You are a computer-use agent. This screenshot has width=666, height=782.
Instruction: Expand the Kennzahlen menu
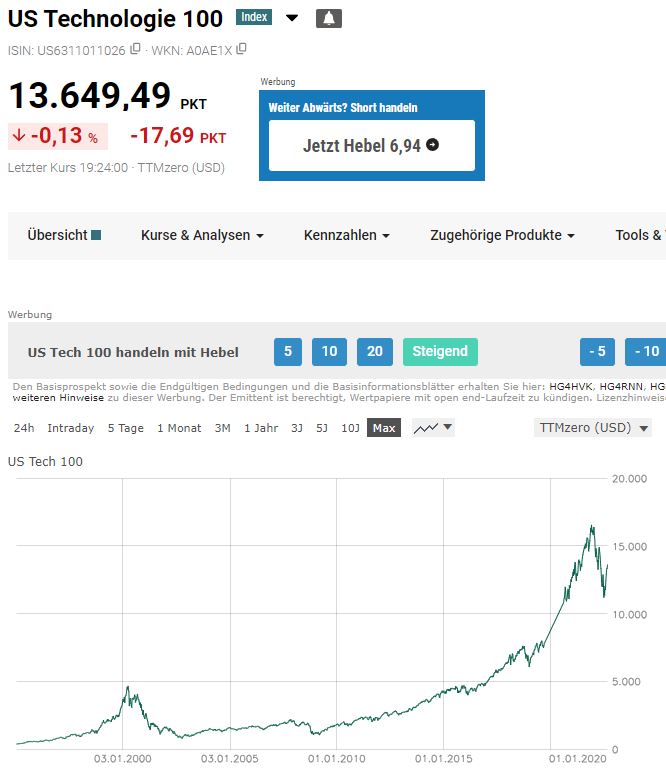pyautogui.click(x=346, y=235)
